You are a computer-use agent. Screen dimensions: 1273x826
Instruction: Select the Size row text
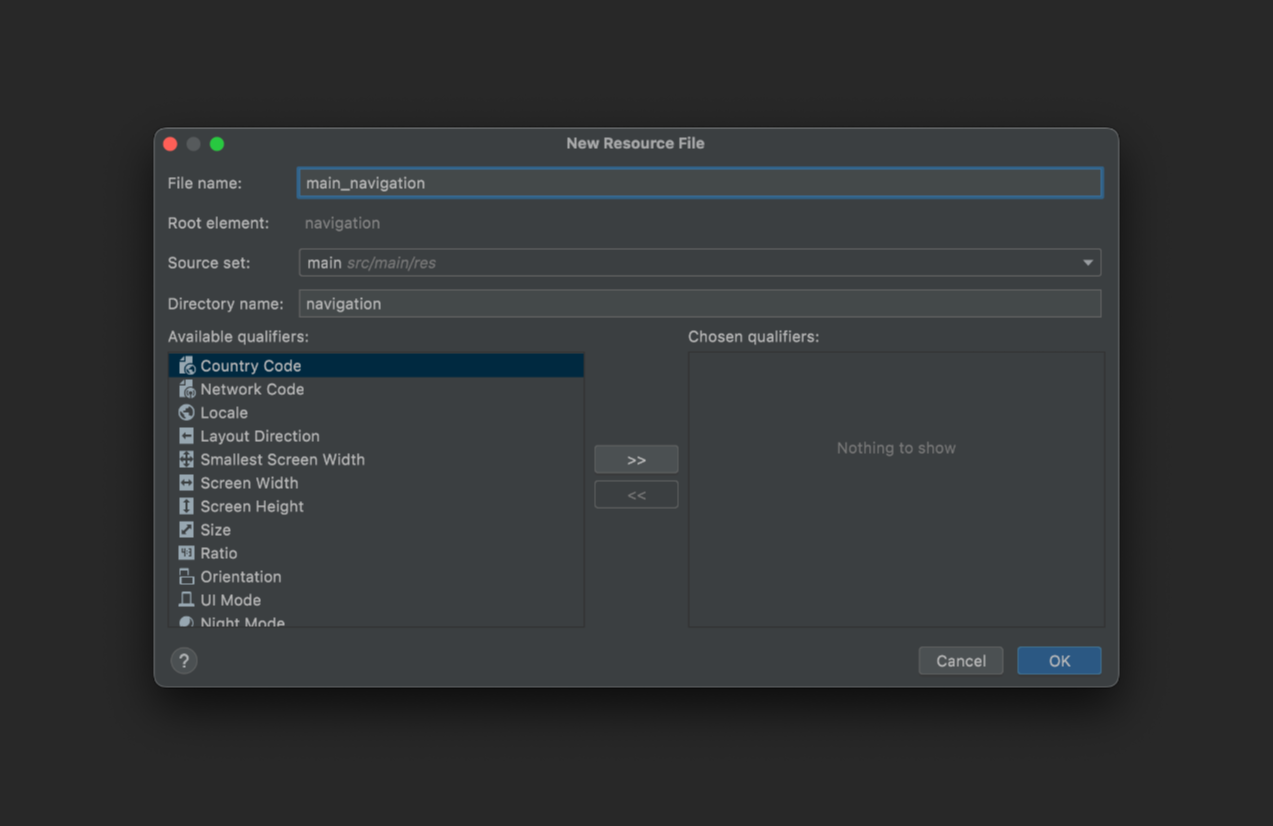216,530
